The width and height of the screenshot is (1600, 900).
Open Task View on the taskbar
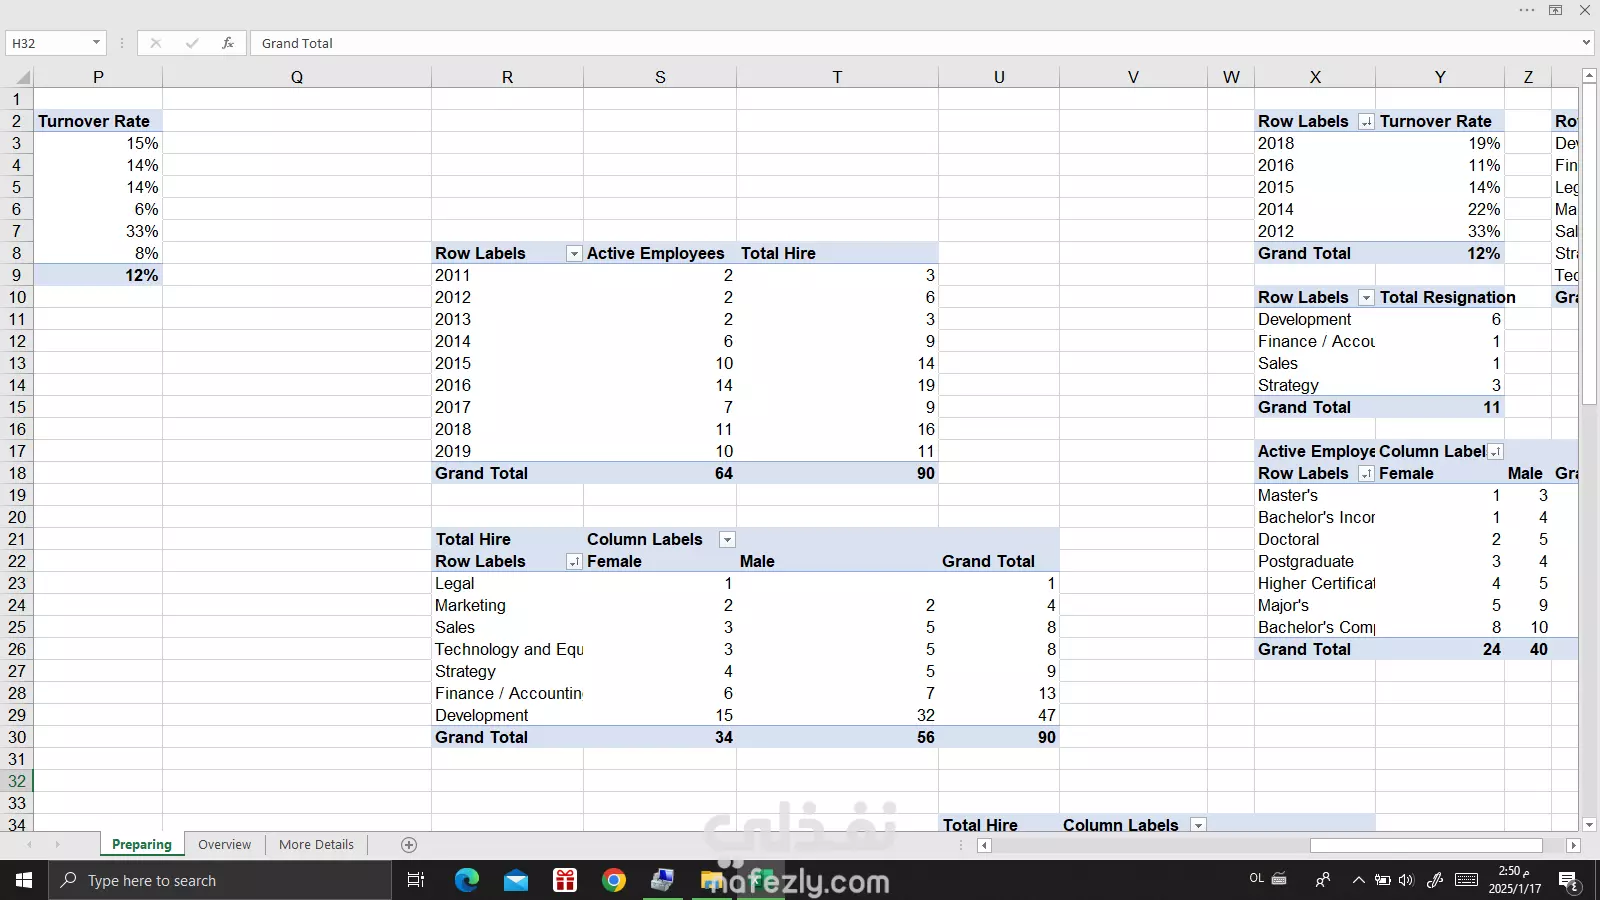[416, 880]
